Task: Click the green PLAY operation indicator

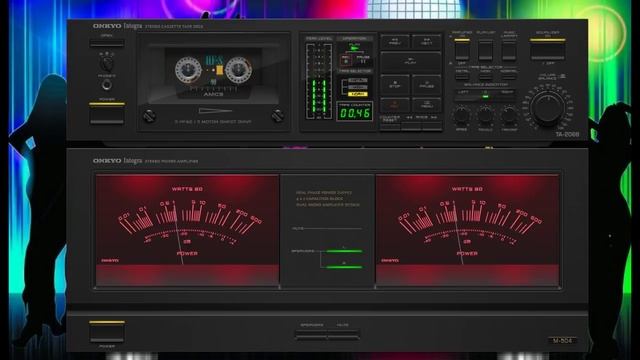Action: click(x=354, y=47)
